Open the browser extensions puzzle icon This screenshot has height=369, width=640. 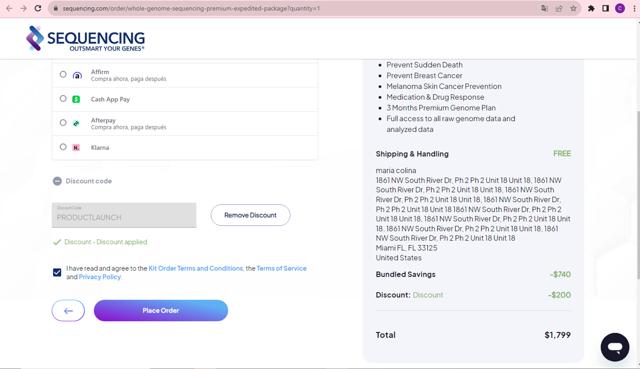pyautogui.click(x=591, y=8)
